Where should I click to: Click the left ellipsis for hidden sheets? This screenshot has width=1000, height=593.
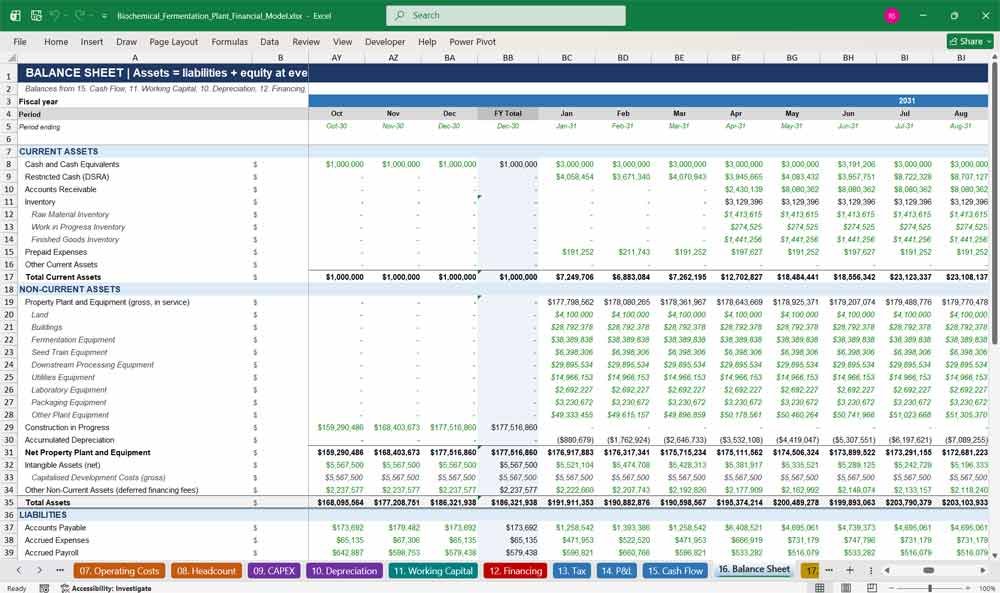click(x=60, y=570)
